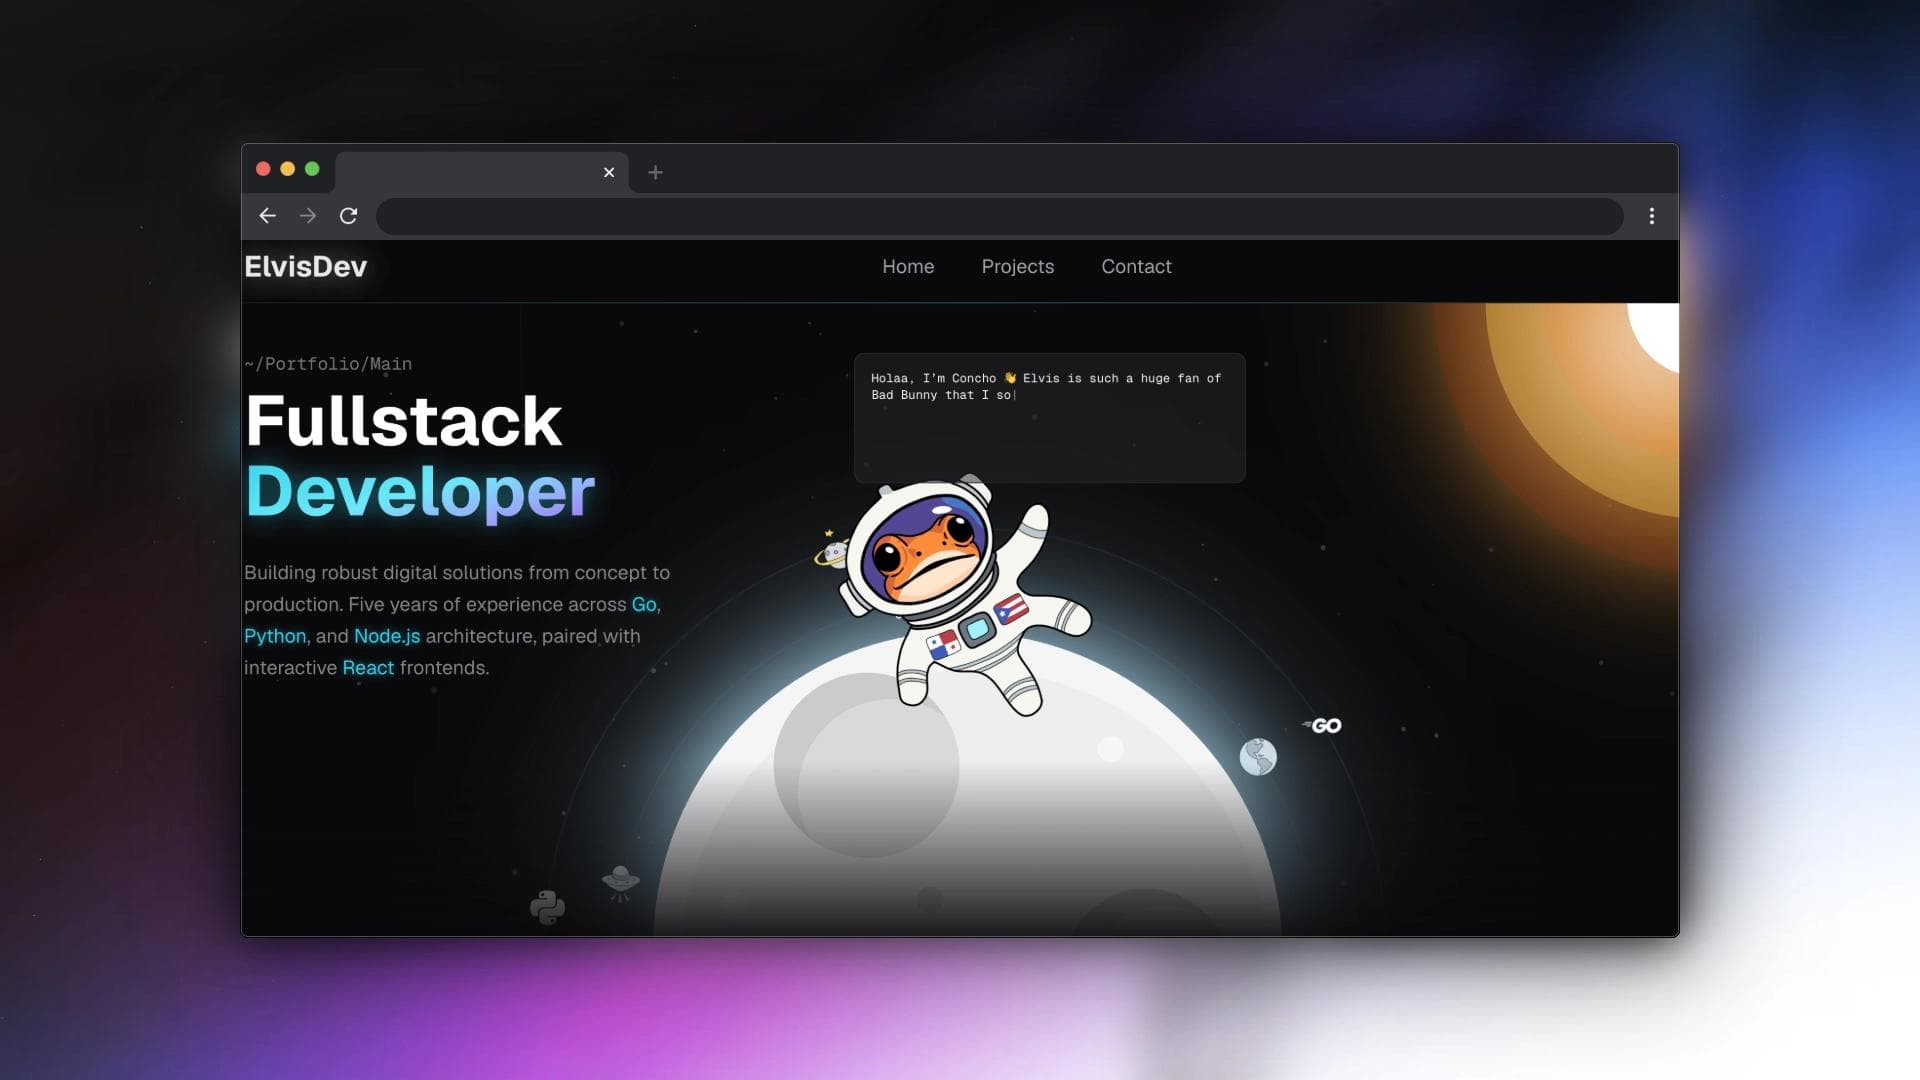This screenshot has height=1080, width=1920.
Task: Click the Fullstack heading
Action: tap(404, 421)
